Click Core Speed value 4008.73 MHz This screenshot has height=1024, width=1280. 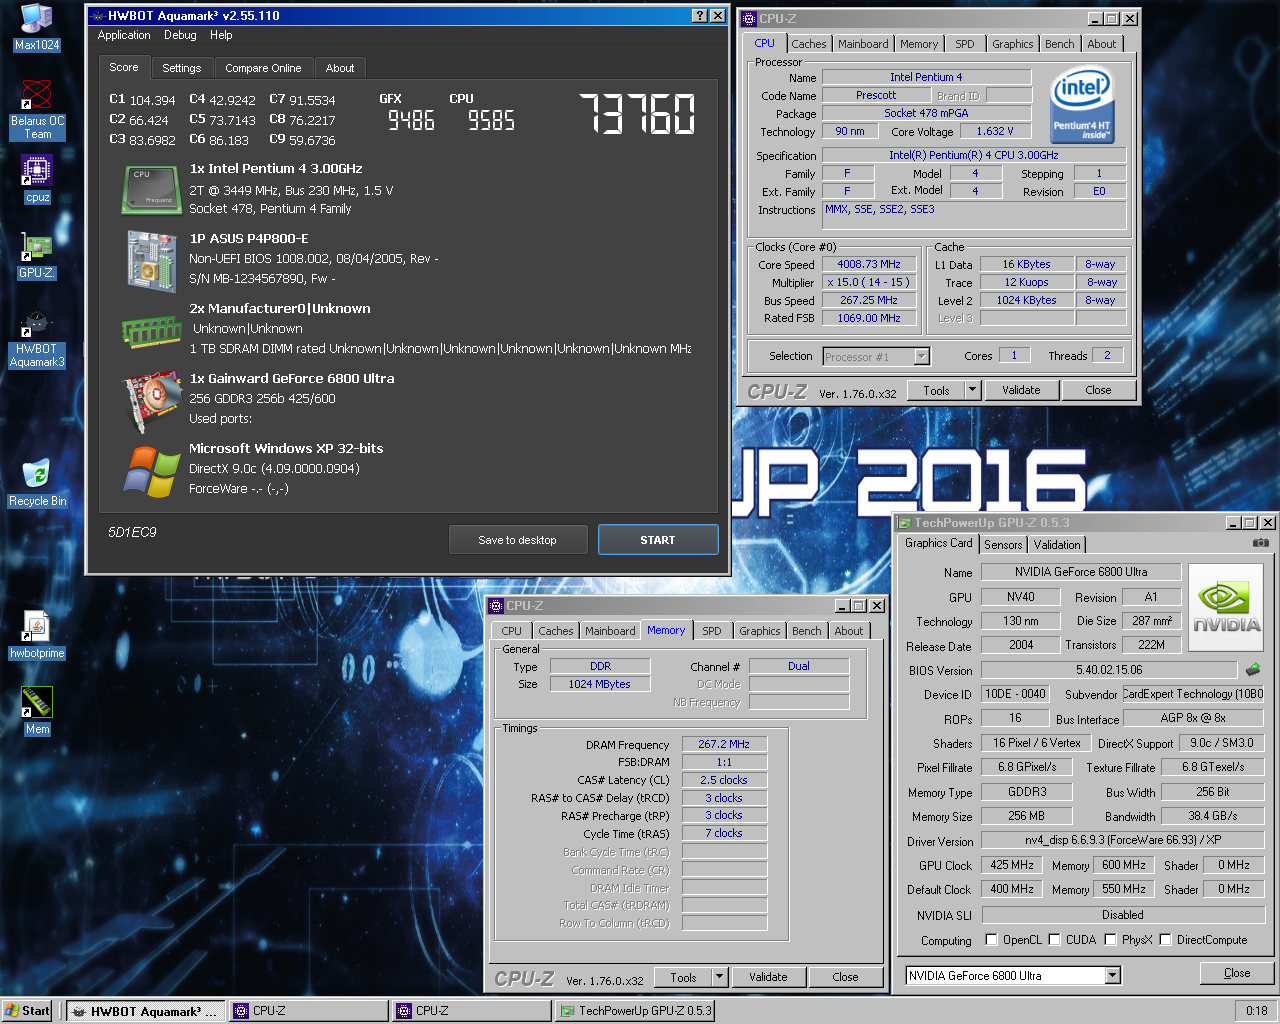pyautogui.click(x=869, y=264)
